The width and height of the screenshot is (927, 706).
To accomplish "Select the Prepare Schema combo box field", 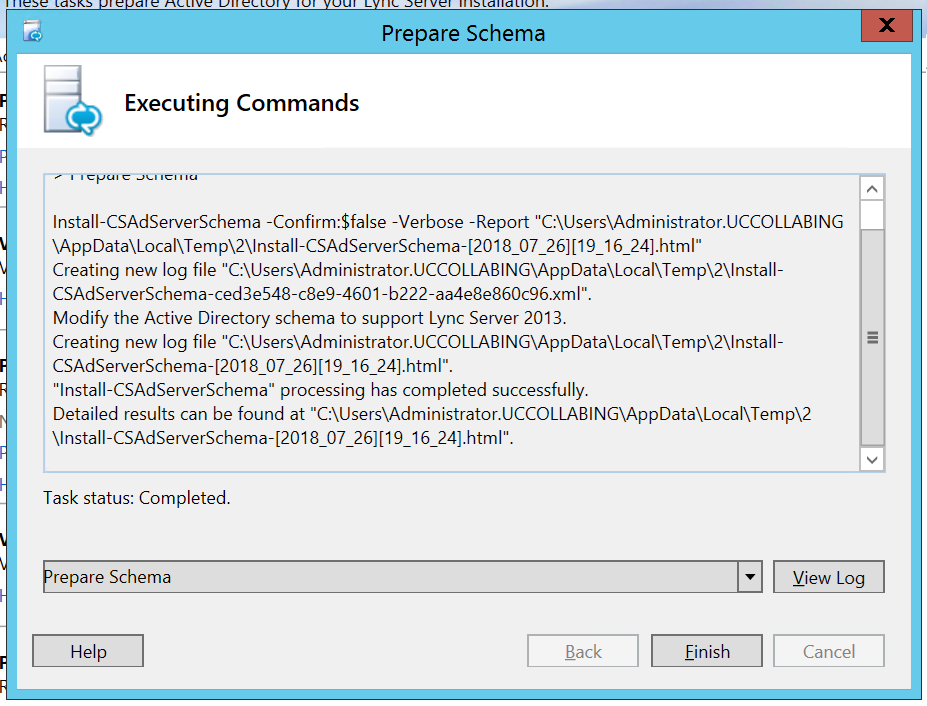I will [390, 577].
